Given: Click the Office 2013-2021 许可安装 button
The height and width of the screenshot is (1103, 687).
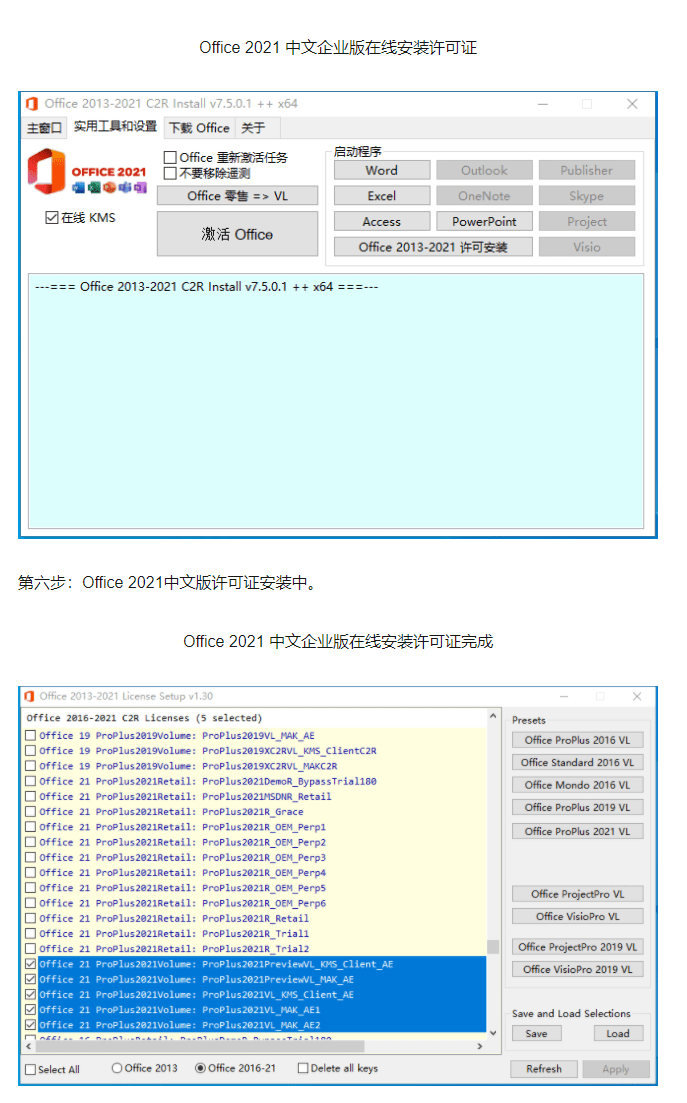Looking at the screenshot, I should tap(433, 247).
